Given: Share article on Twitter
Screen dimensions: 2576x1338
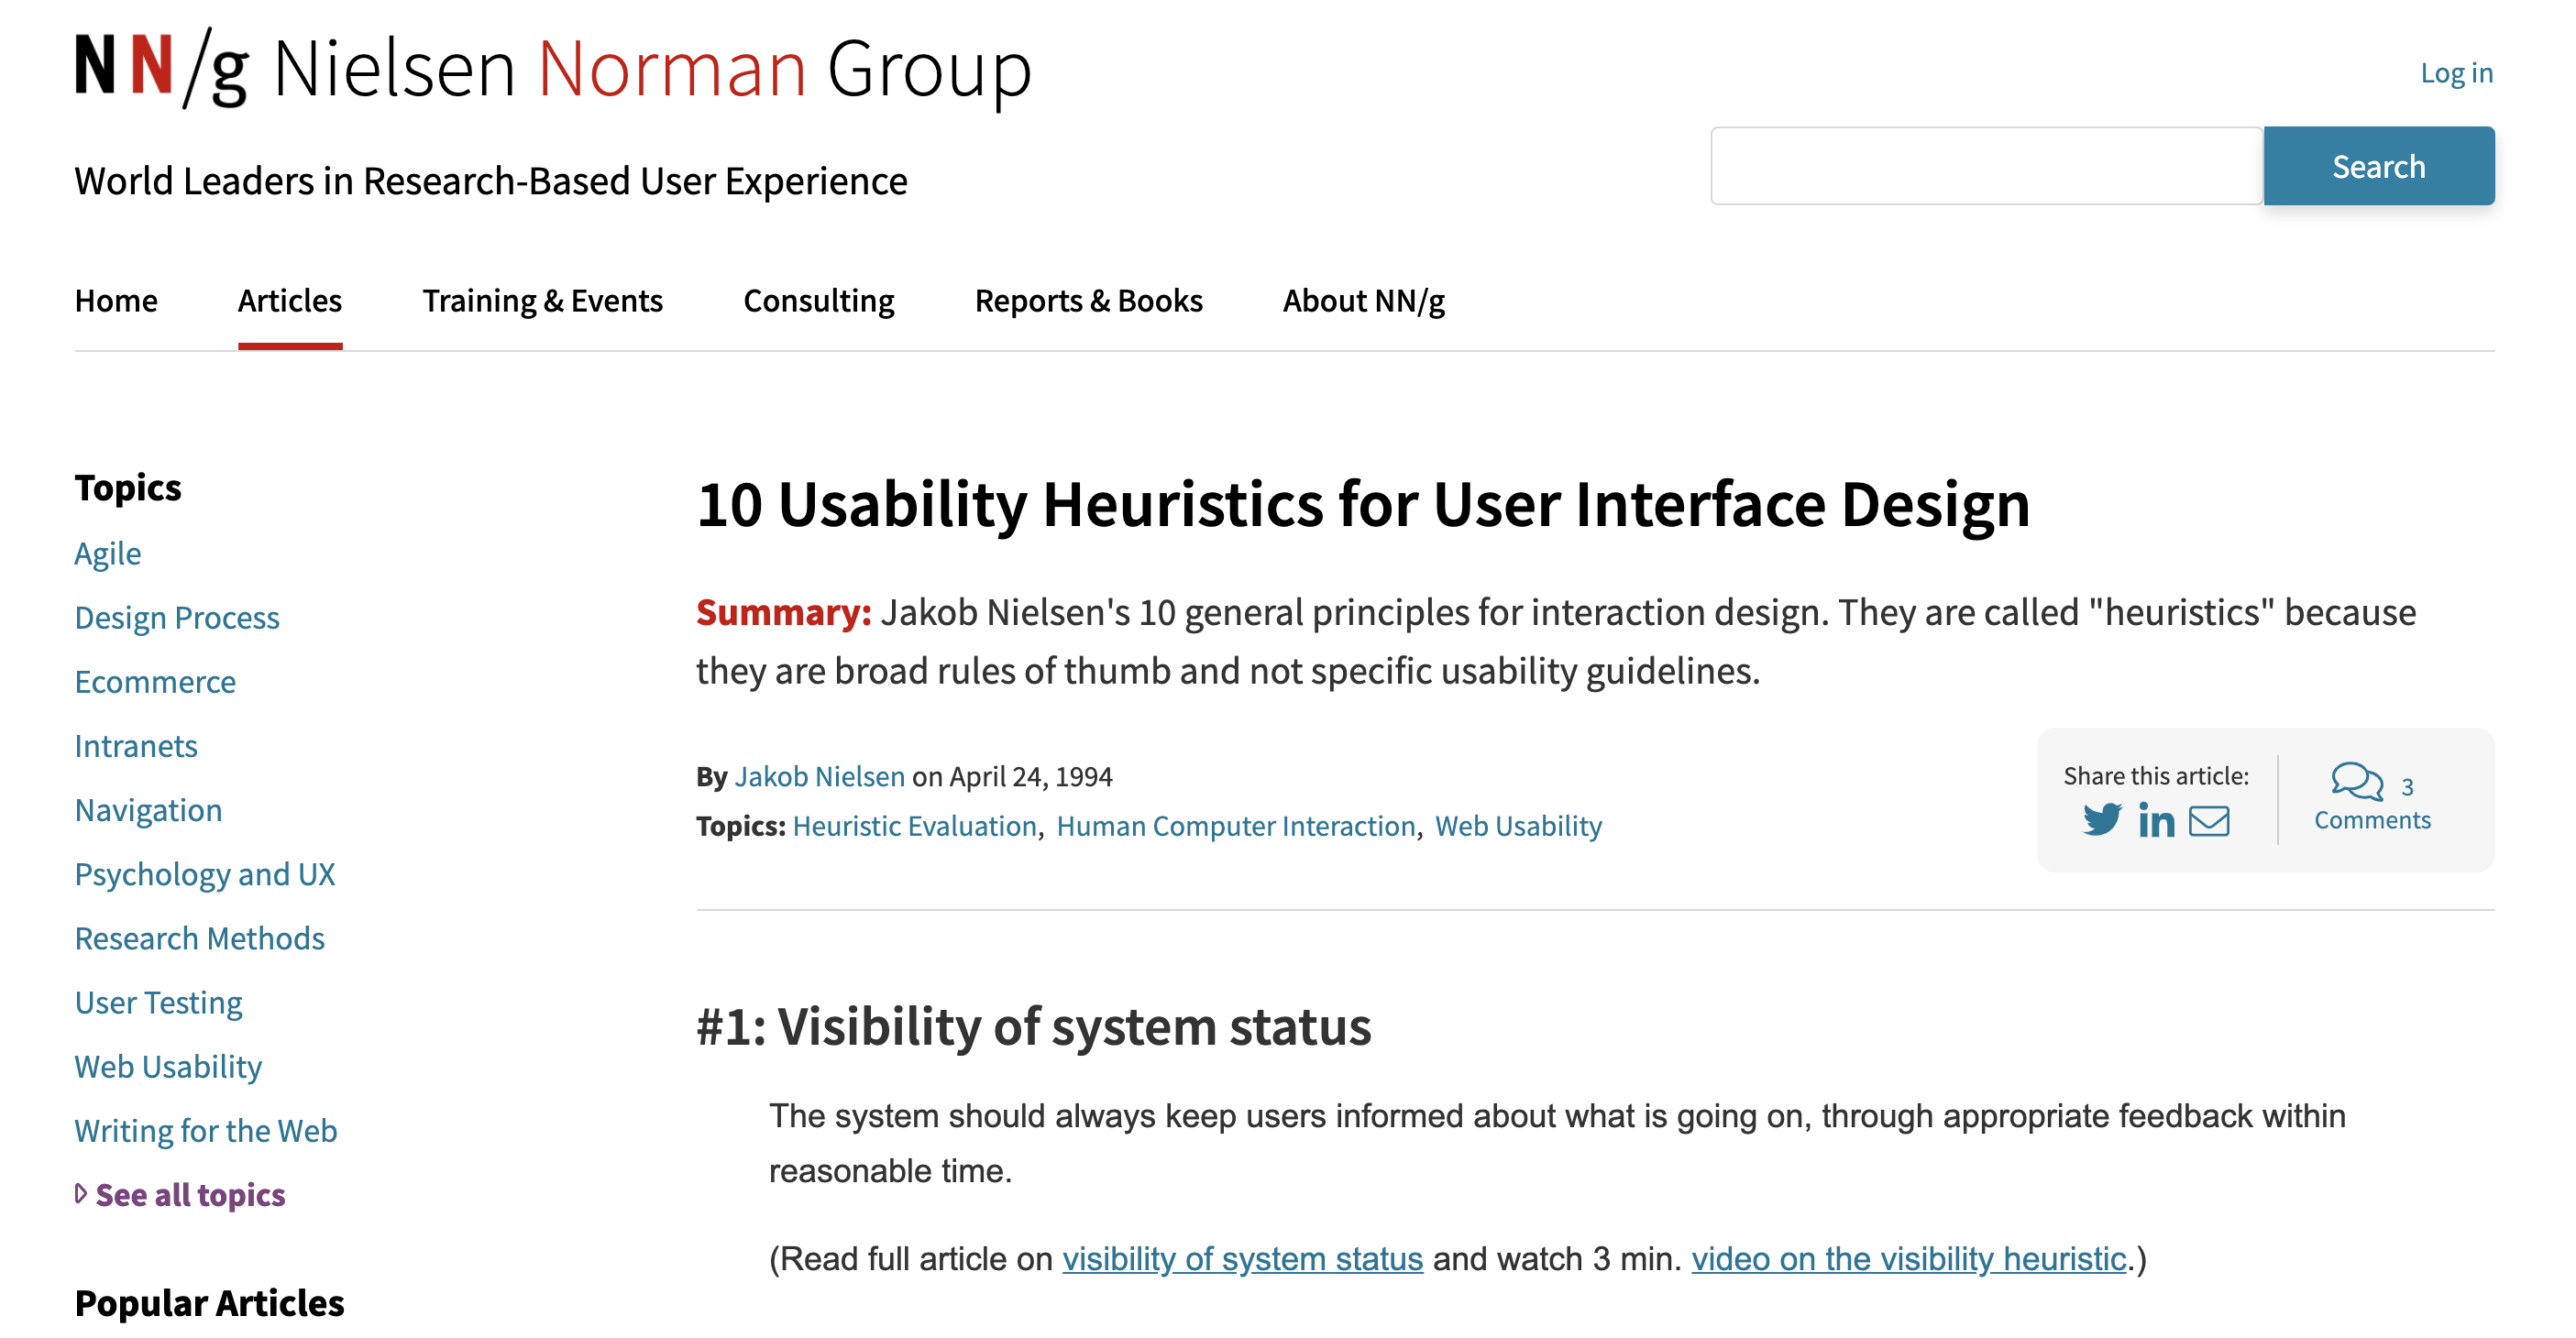Looking at the screenshot, I should click(x=2101, y=820).
